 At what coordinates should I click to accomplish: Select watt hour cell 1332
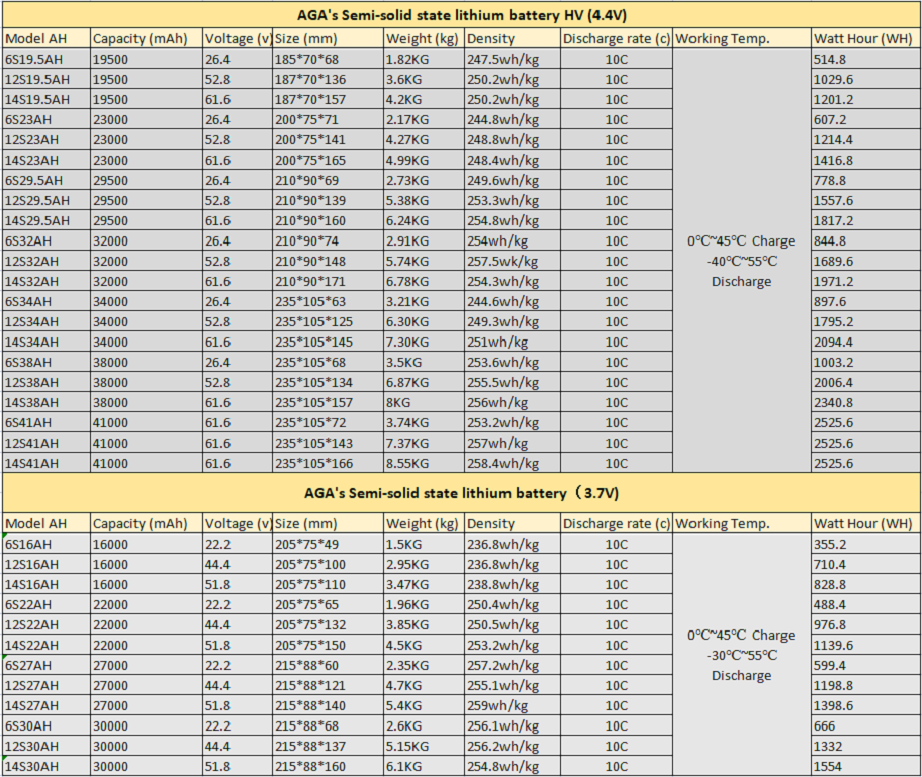(x=866, y=746)
